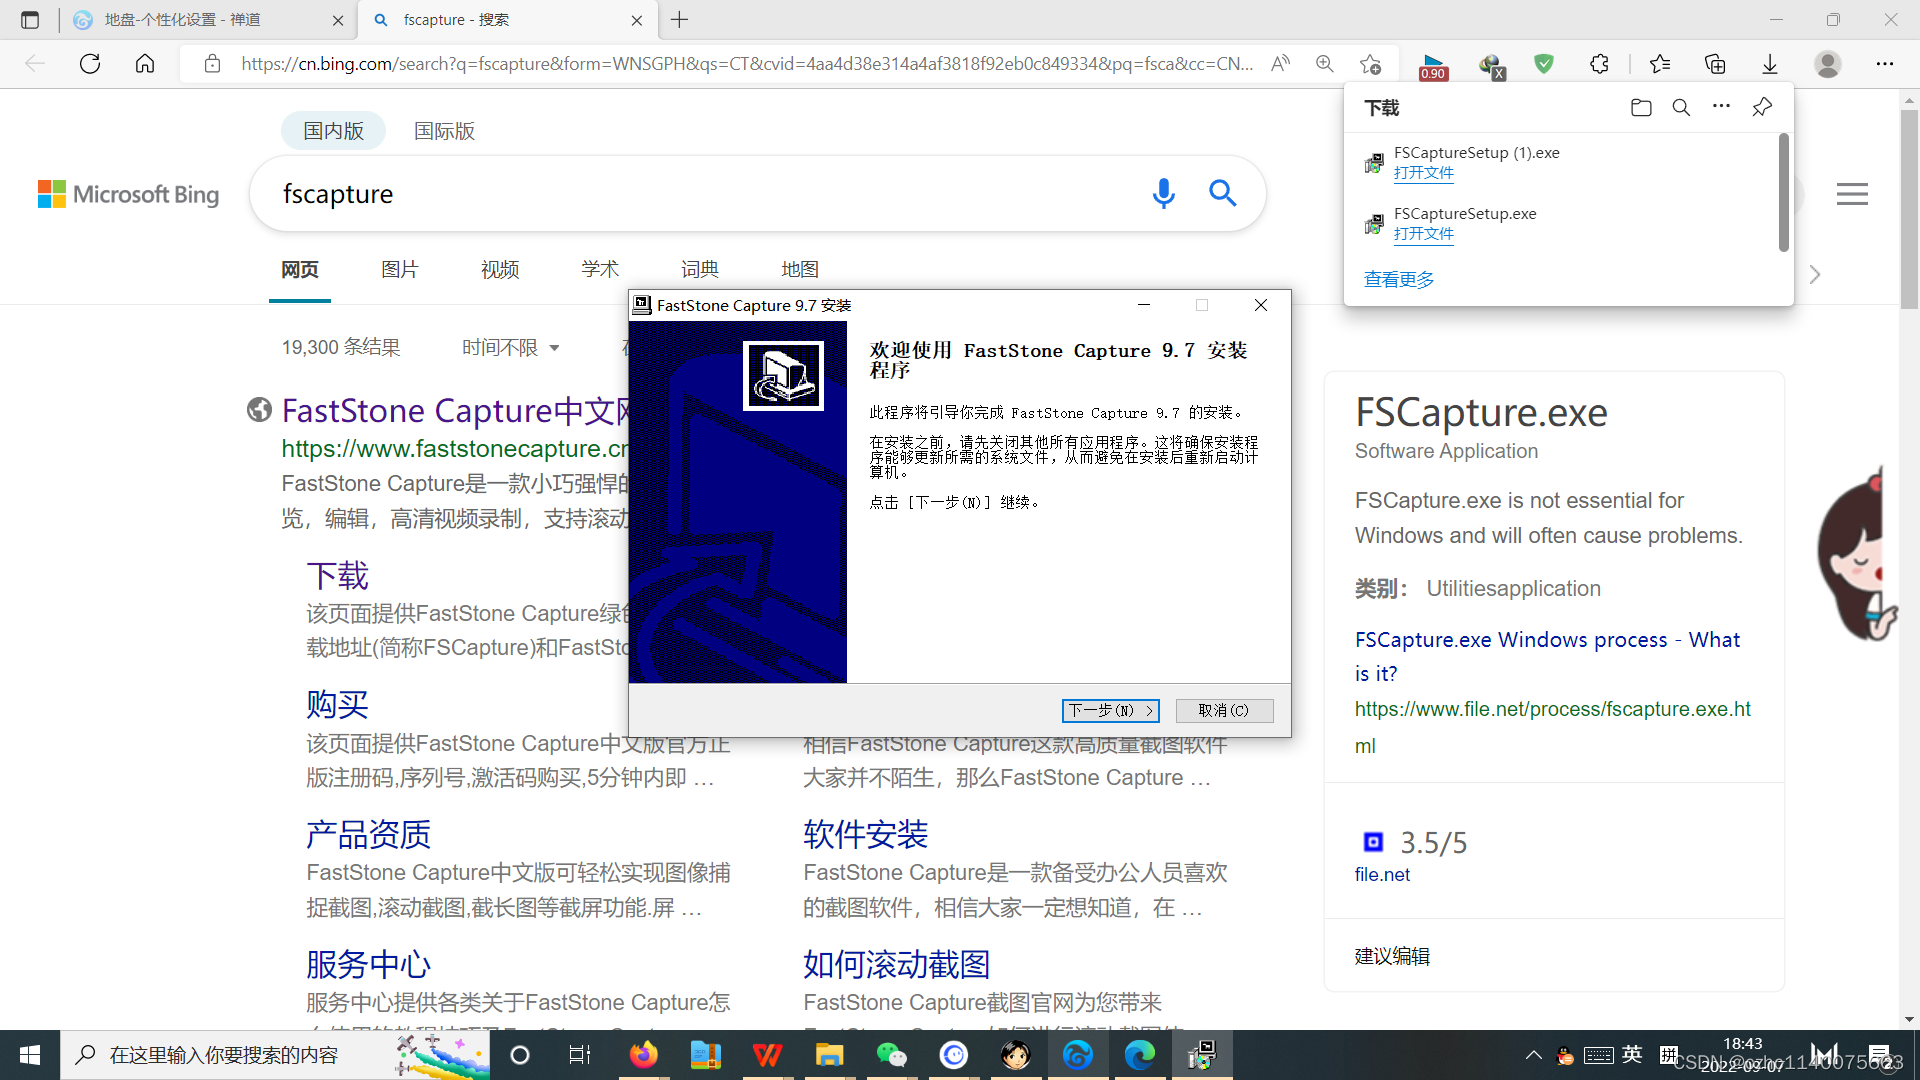The height and width of the screenshot is (1080, 1920).
Task: Click 查看更多 in downloads panel
Action: point(1398,279)
